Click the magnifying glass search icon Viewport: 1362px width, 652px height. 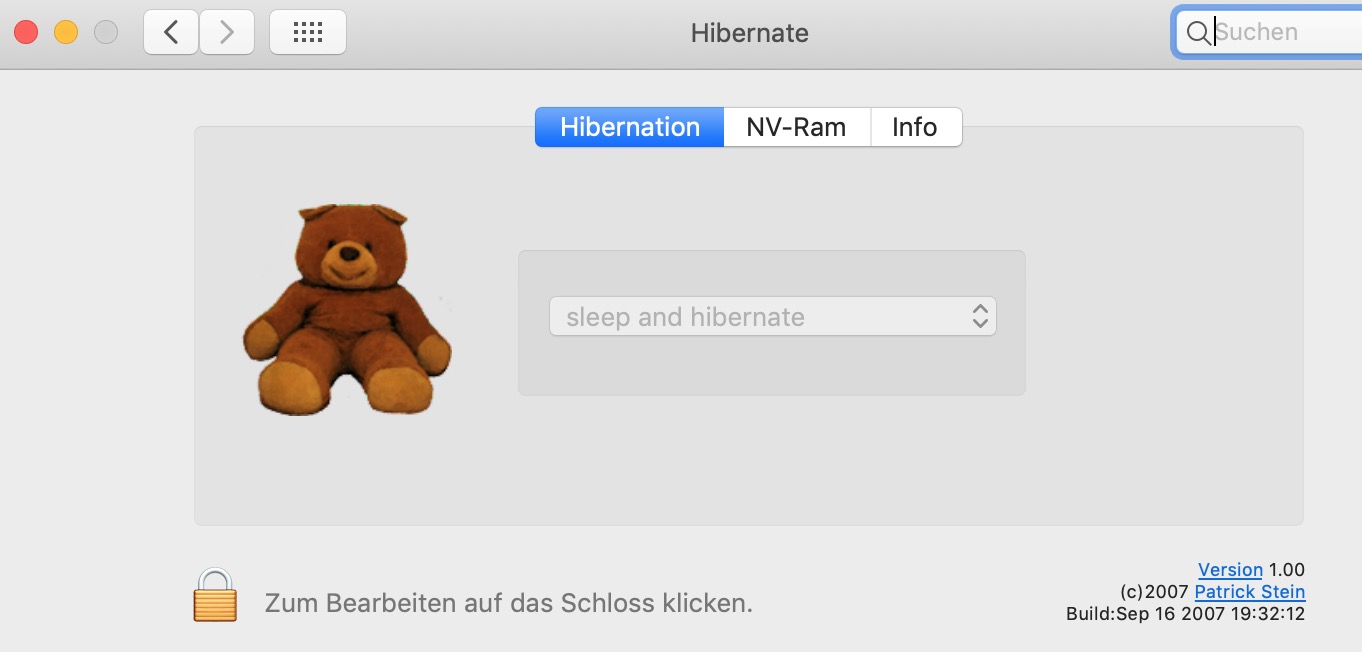pos(1197,32)
